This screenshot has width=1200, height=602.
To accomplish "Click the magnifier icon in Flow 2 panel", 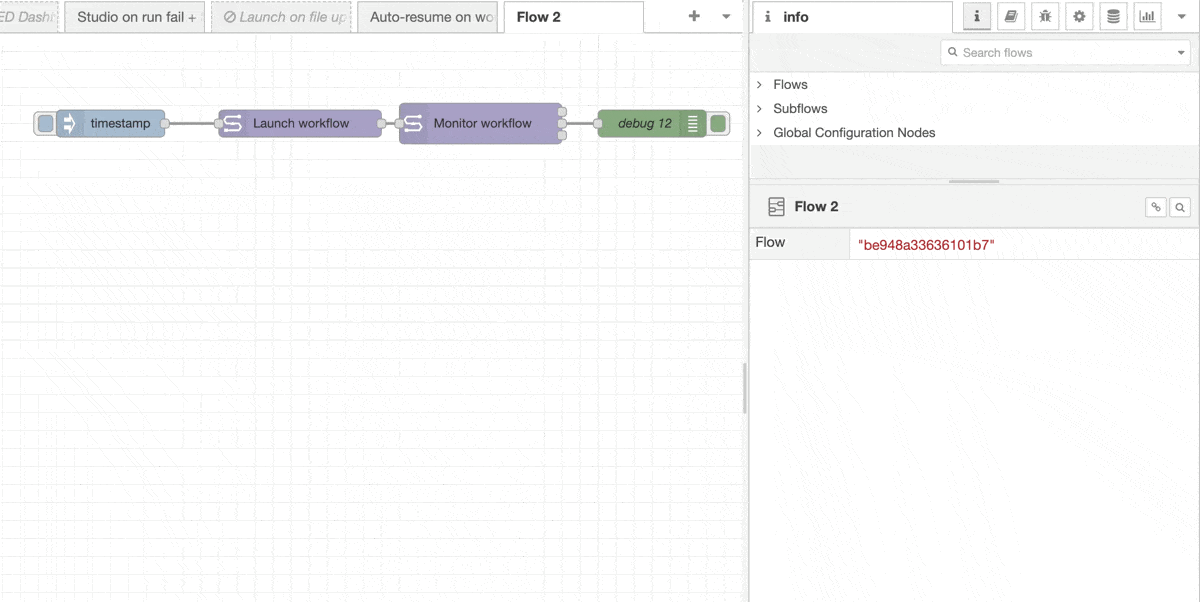I will click(x=1180, y=206).
